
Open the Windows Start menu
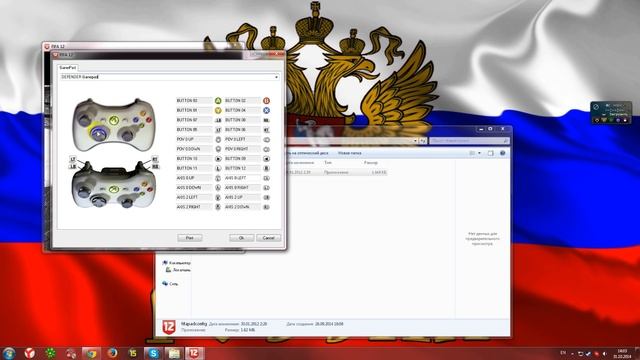(x=9, y=353)
